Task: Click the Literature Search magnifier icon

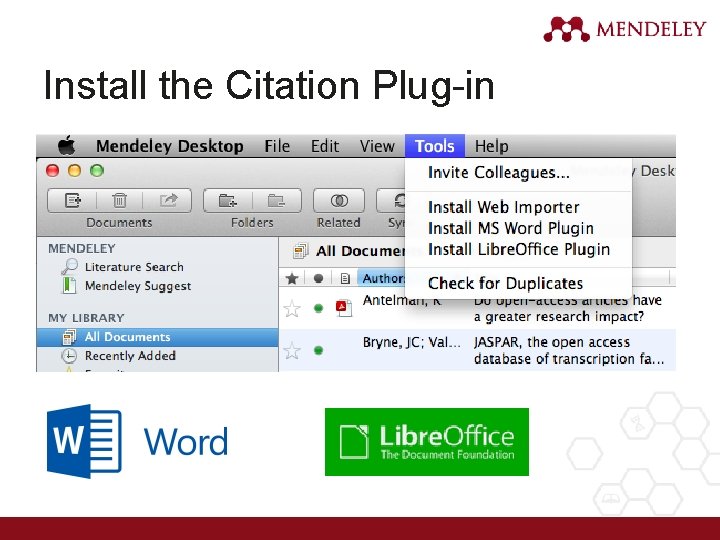Action: 69,266
